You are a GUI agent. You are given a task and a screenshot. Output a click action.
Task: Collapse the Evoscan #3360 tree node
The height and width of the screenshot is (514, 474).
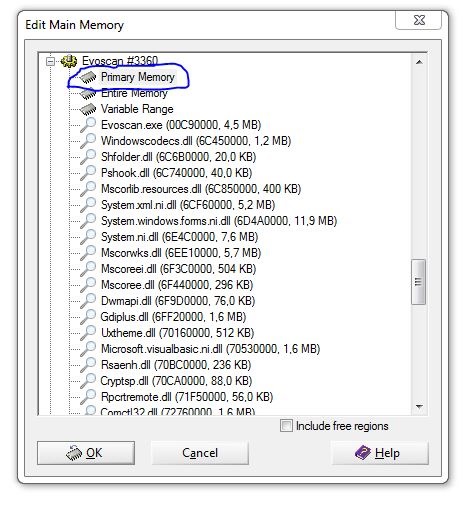[50, 61]
